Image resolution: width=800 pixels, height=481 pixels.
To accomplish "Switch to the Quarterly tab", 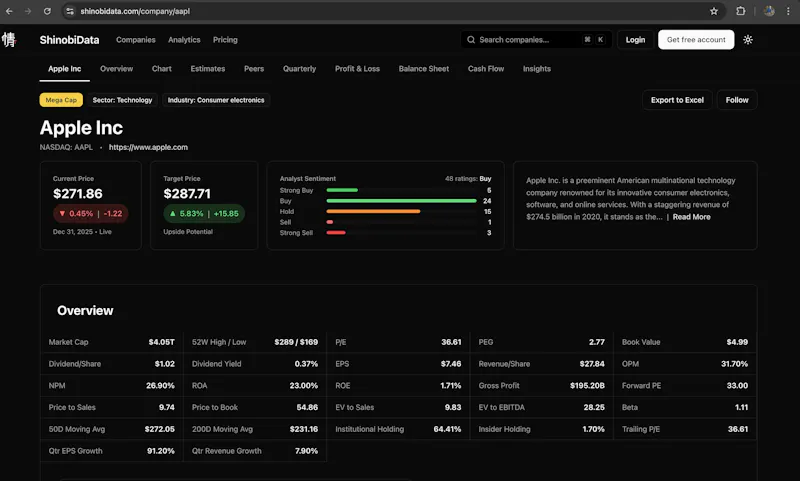I will 299,69.
